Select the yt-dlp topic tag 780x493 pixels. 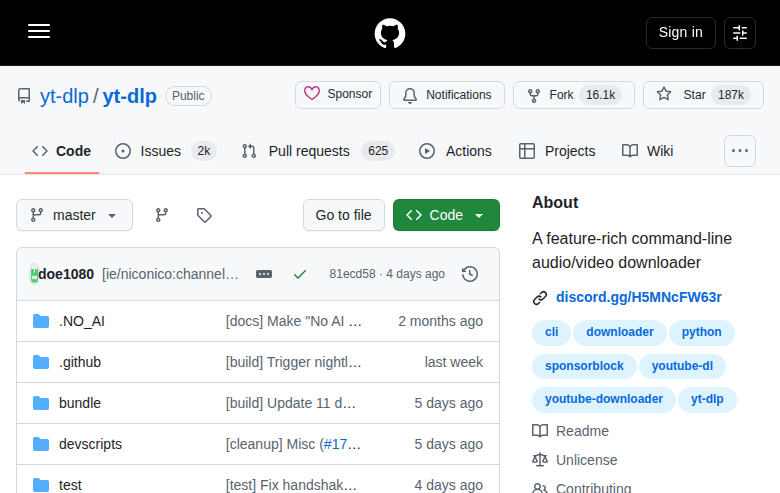707,399
